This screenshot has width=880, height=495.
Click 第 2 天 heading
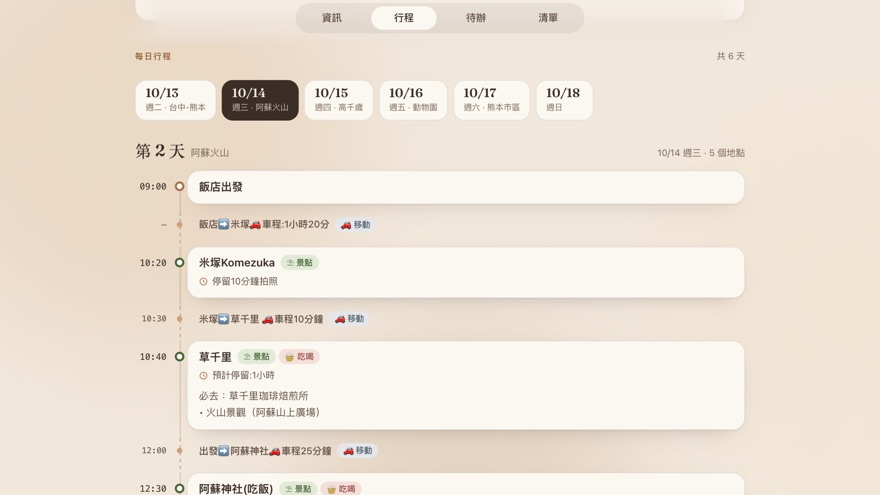tap(160, 151)
